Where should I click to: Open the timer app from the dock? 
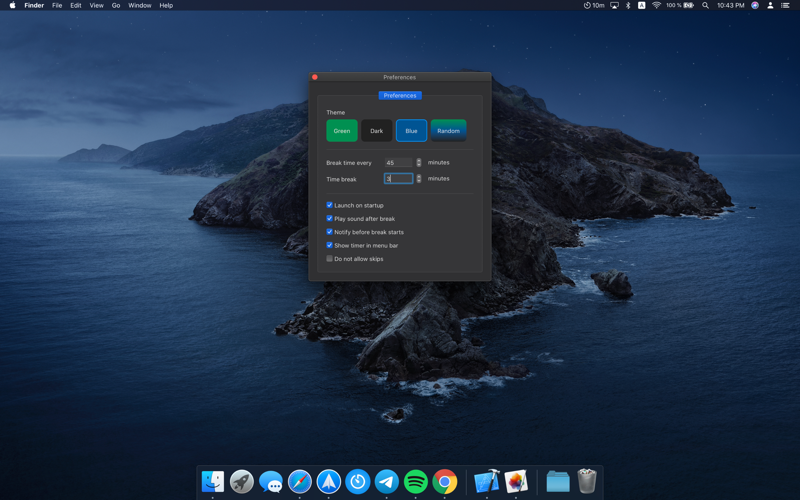tap(358, 481)
